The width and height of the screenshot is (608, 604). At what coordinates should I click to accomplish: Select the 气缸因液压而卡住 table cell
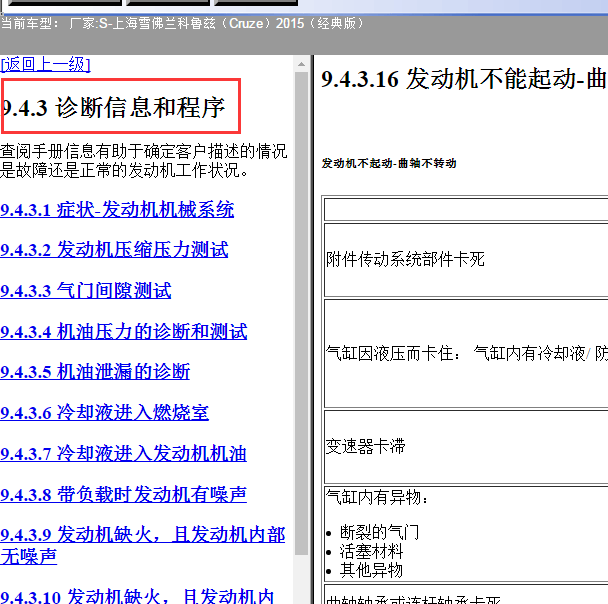coord(466,353)
